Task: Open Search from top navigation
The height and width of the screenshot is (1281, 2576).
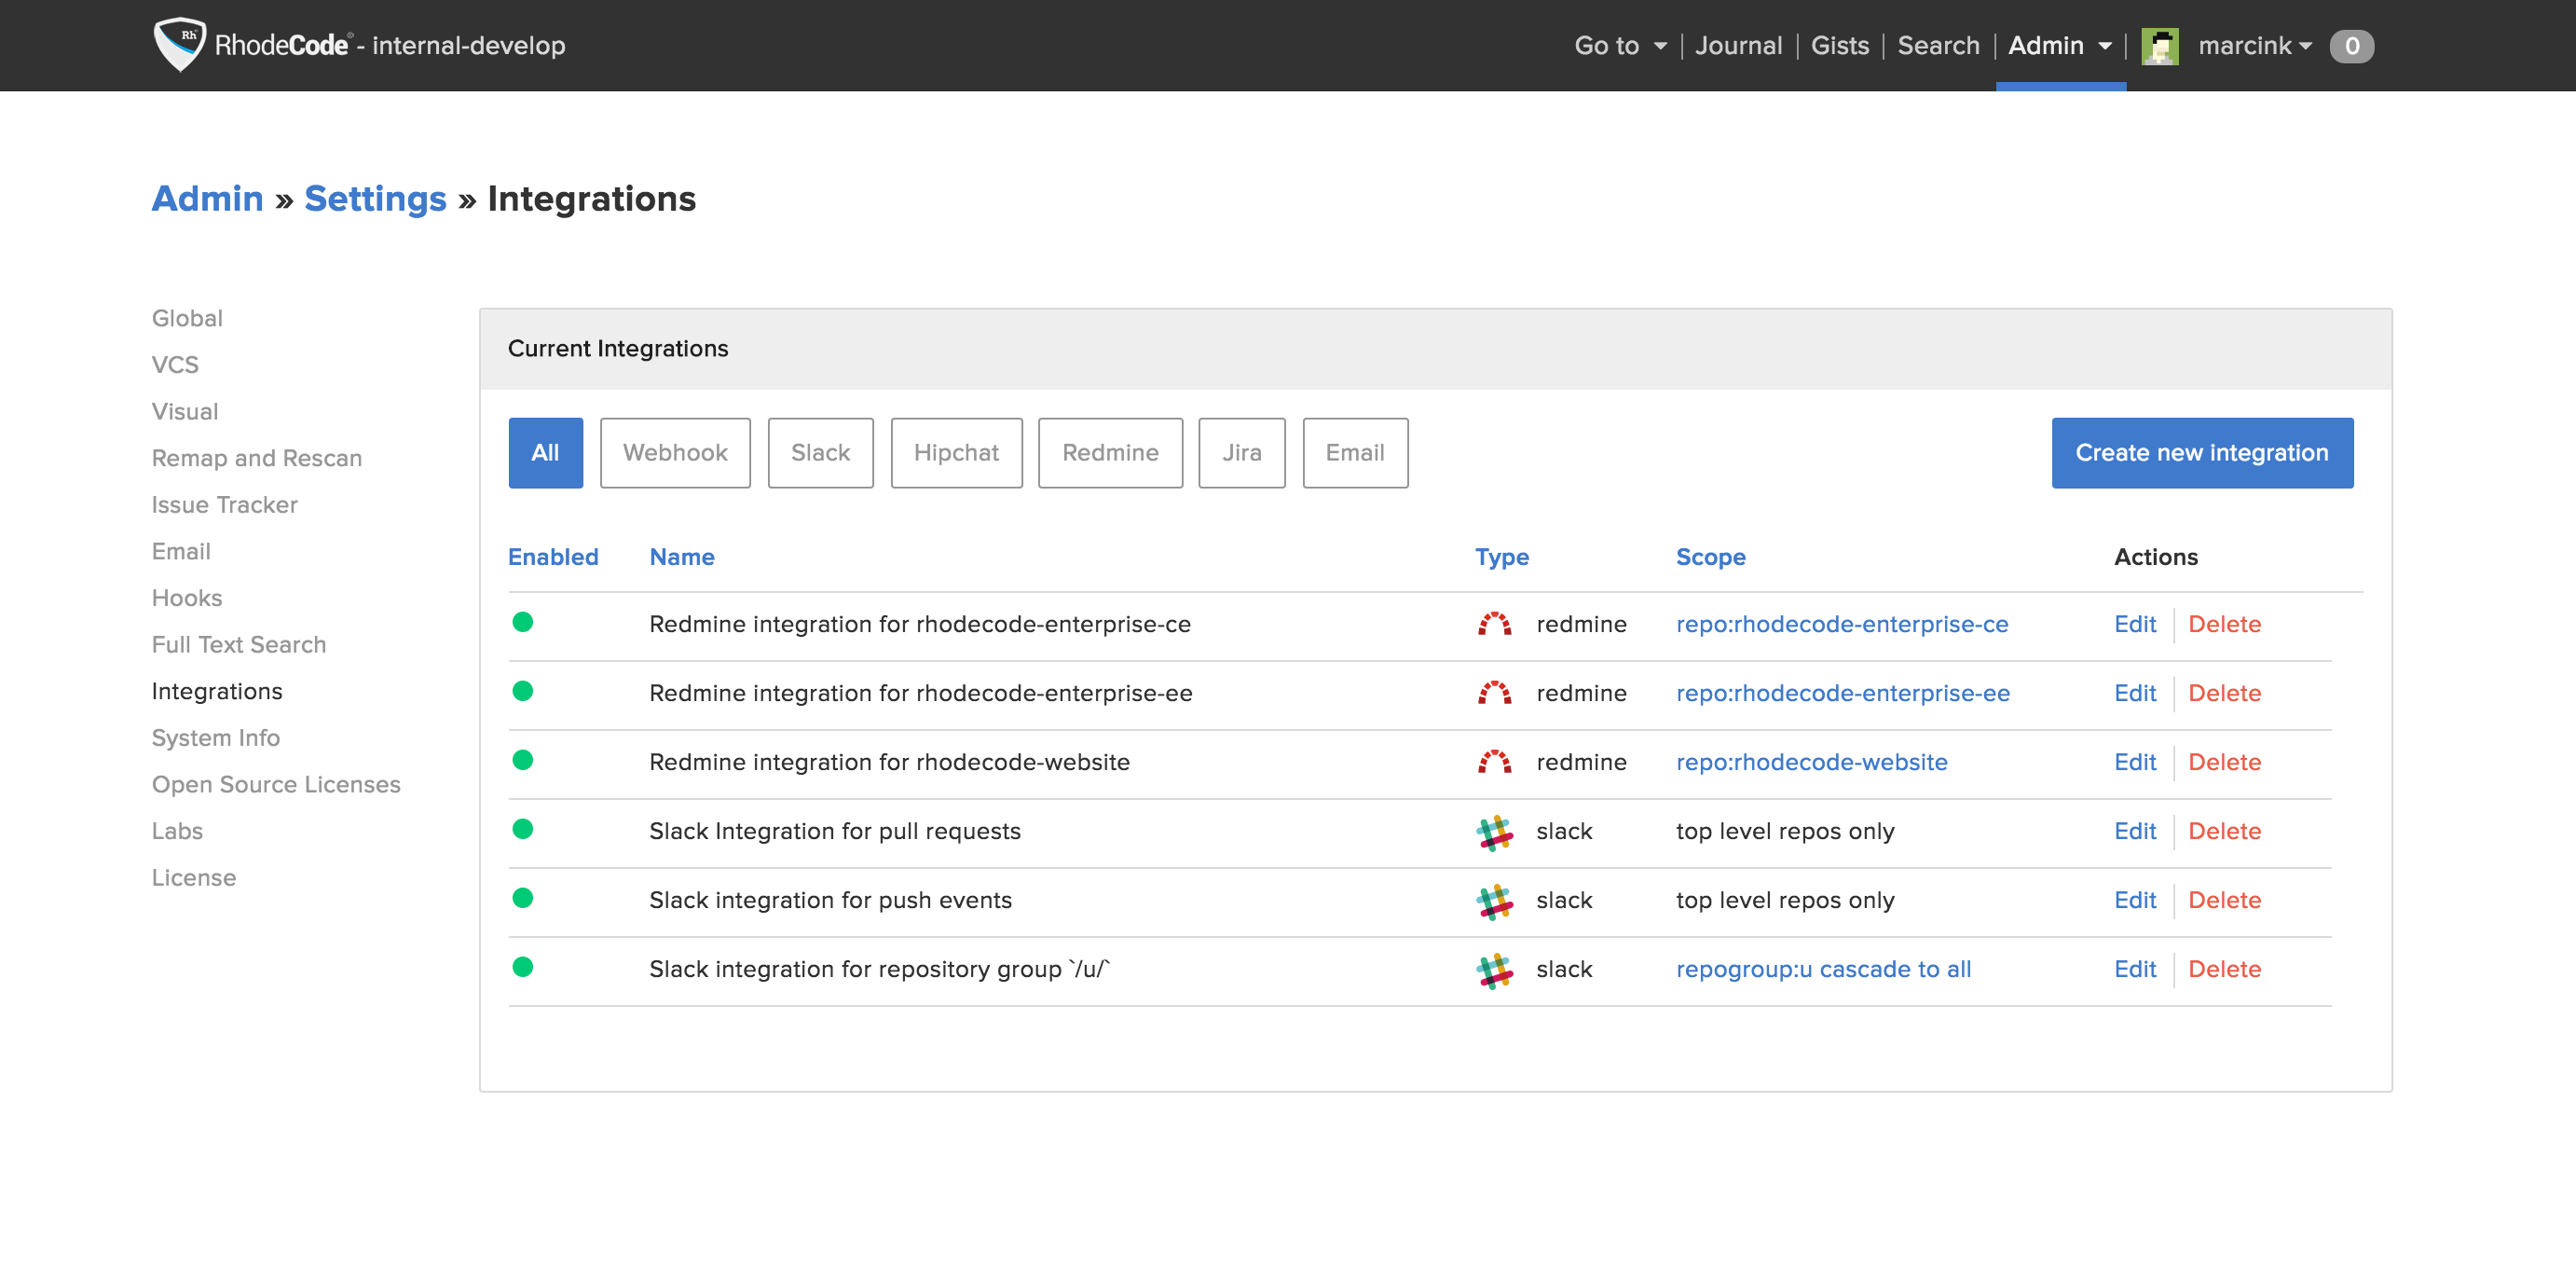Action: point(1938,46)
